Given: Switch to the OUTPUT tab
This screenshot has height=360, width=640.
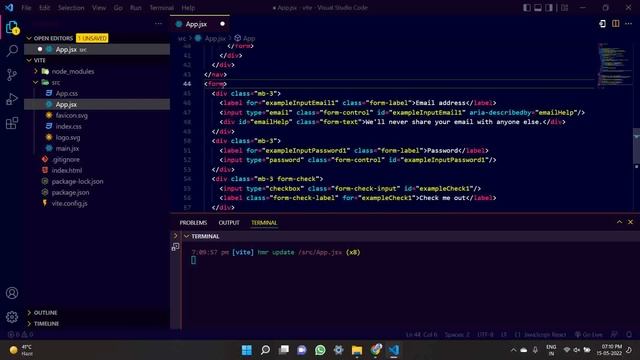Looking at the screenshot, I should click(x=229, y=222).
